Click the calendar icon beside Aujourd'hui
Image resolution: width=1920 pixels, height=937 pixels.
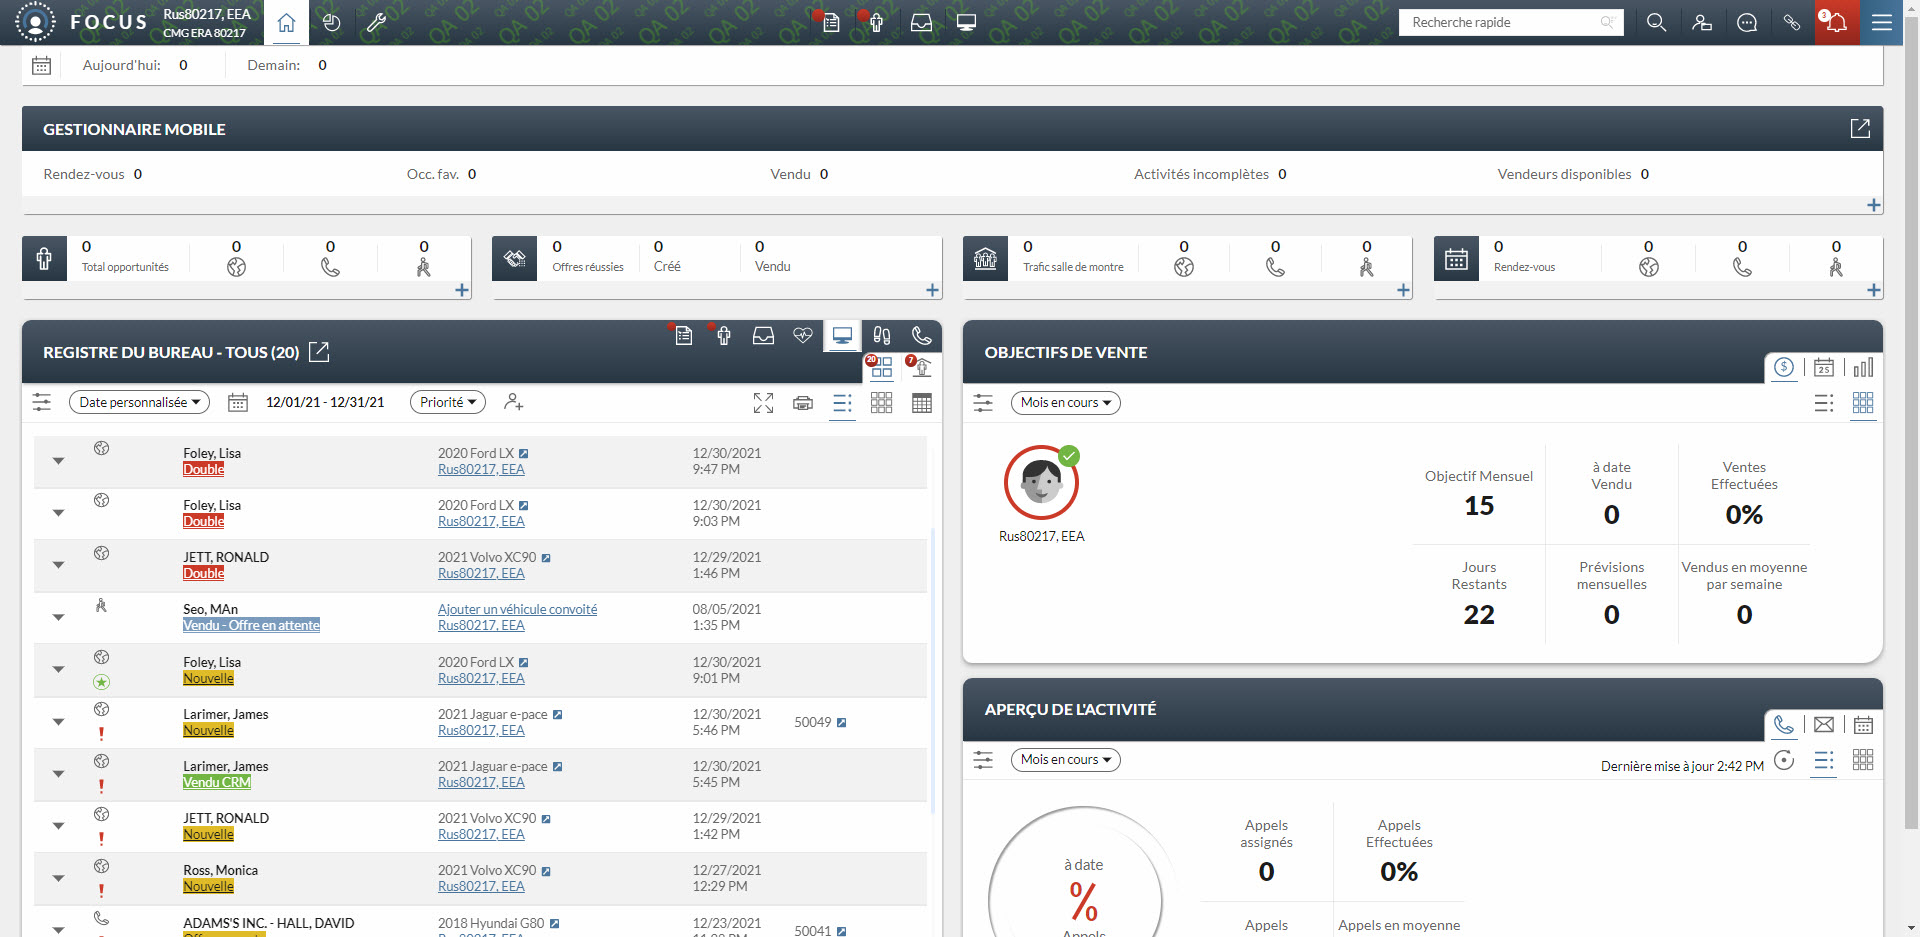coord(41,65)
